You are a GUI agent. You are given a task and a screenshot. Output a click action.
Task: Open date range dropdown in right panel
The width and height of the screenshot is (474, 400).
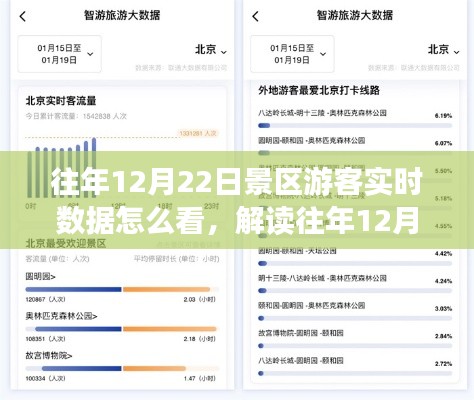click(x=292, y=54)
